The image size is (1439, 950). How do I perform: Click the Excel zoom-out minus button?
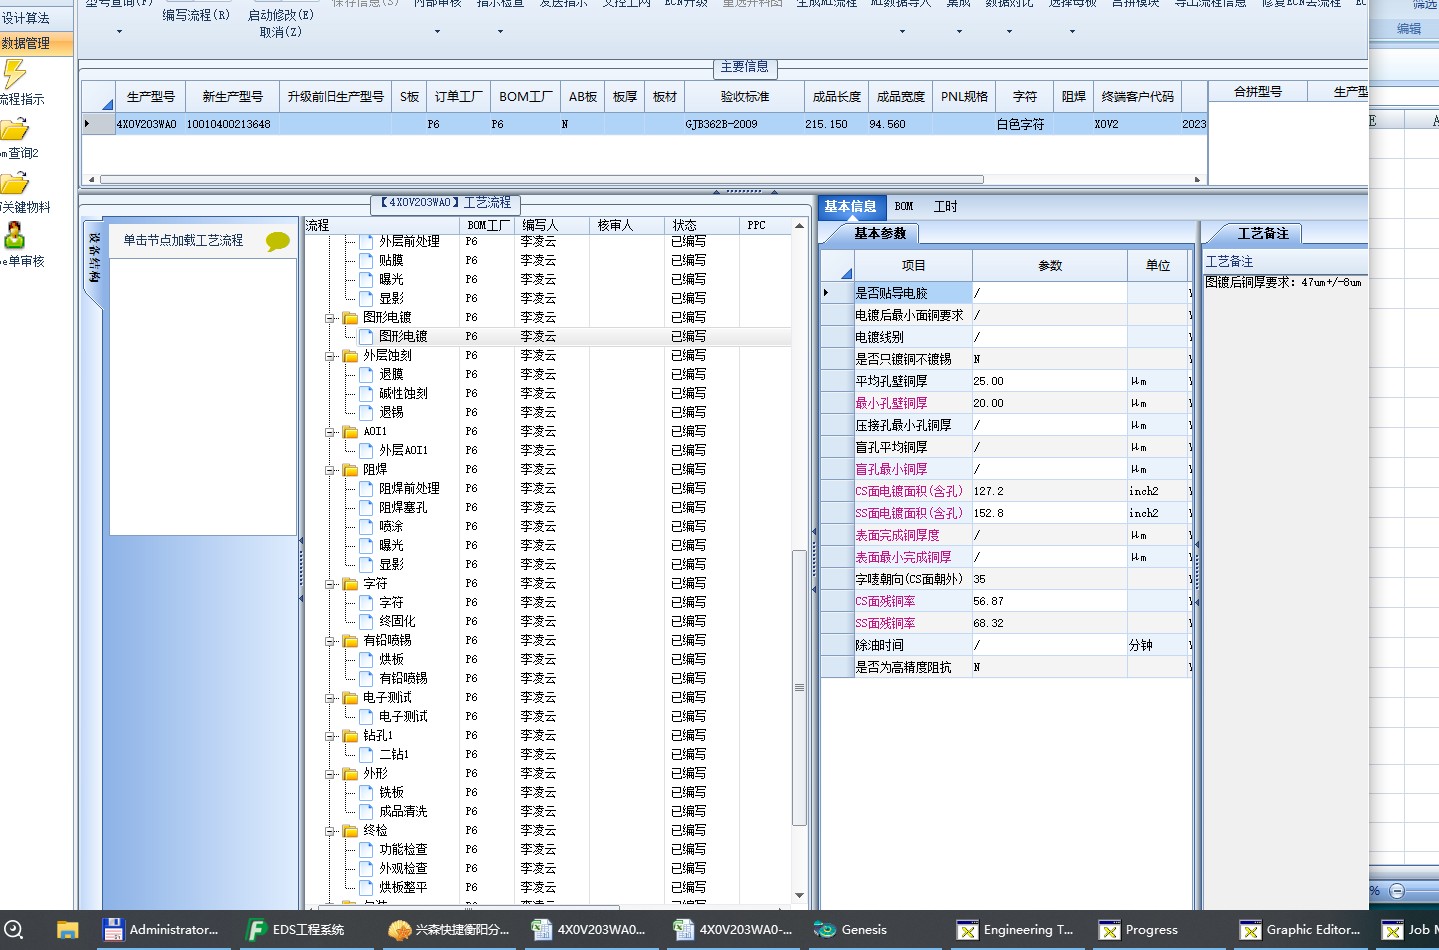[1397, 890]
